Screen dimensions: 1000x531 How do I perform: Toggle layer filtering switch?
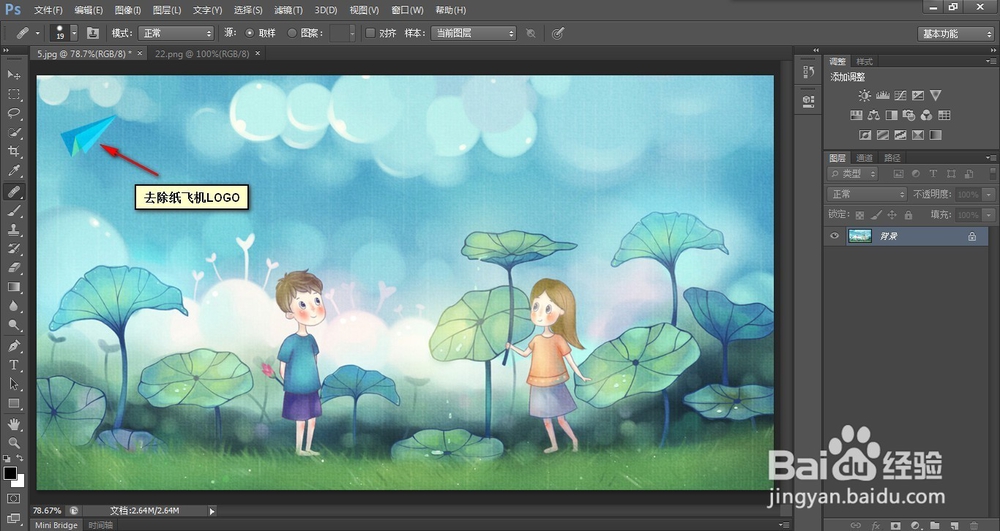pos(992,173)
